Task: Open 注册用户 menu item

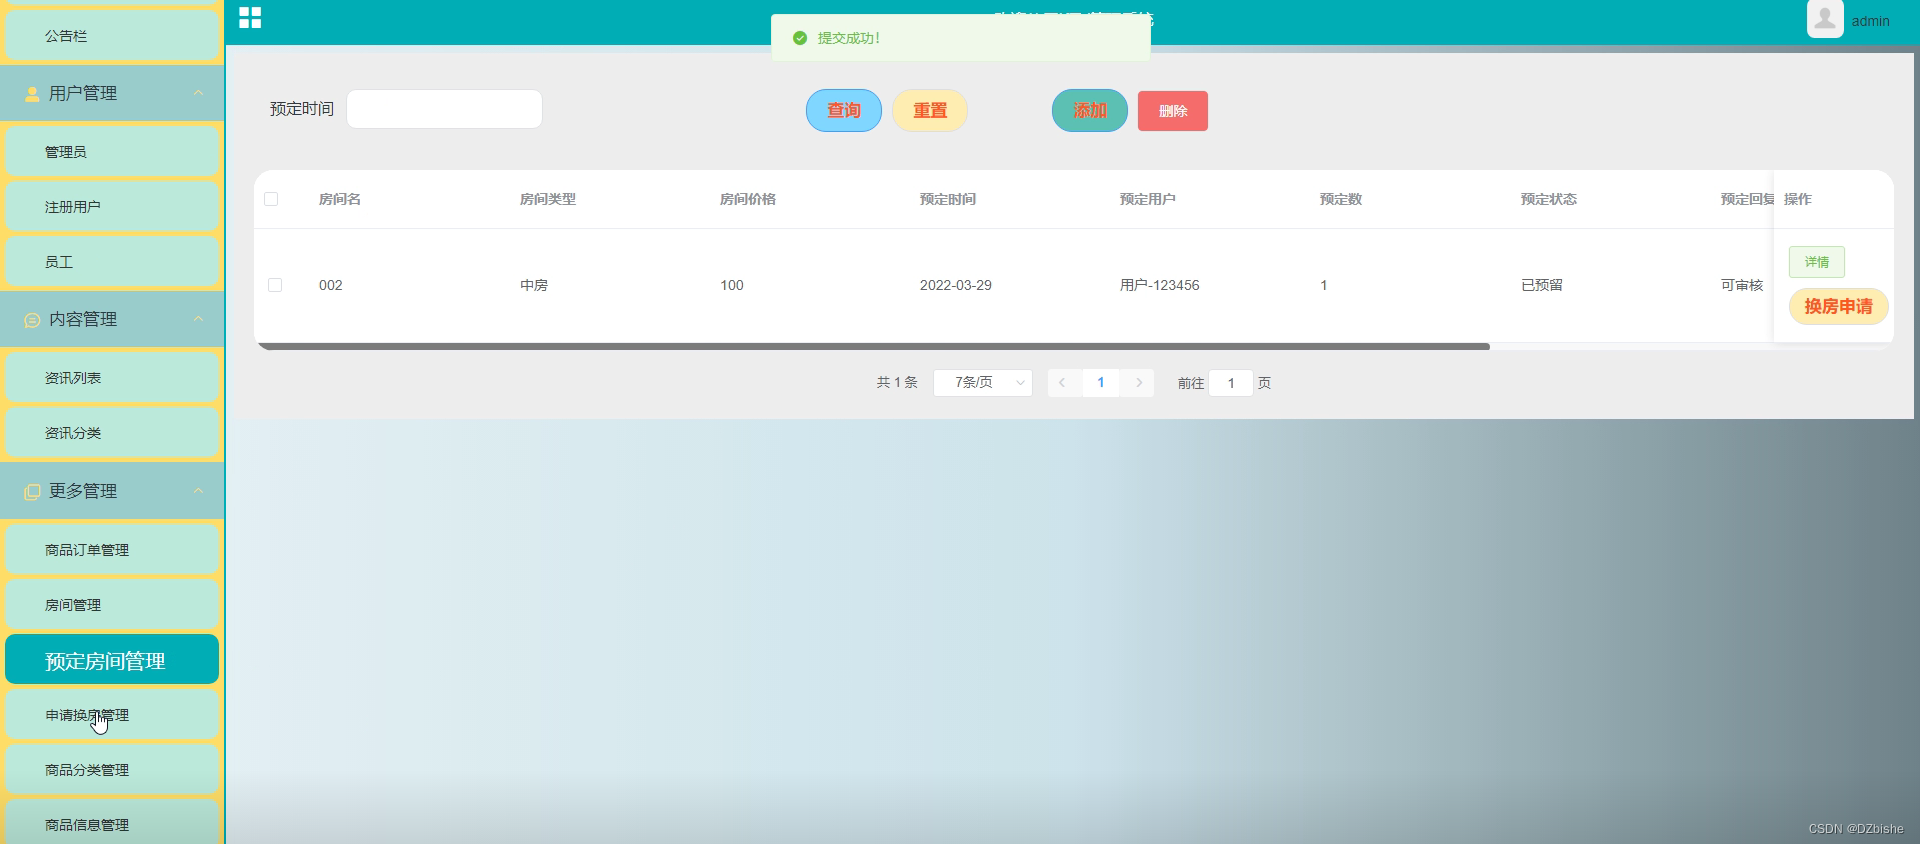Action: pyautogui.click(x=112, y=206)
